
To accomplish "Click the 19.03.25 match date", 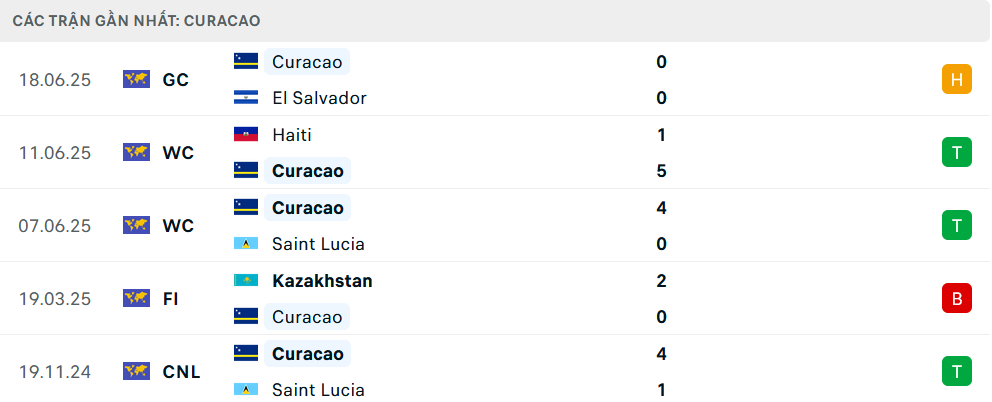I will 55,299.
